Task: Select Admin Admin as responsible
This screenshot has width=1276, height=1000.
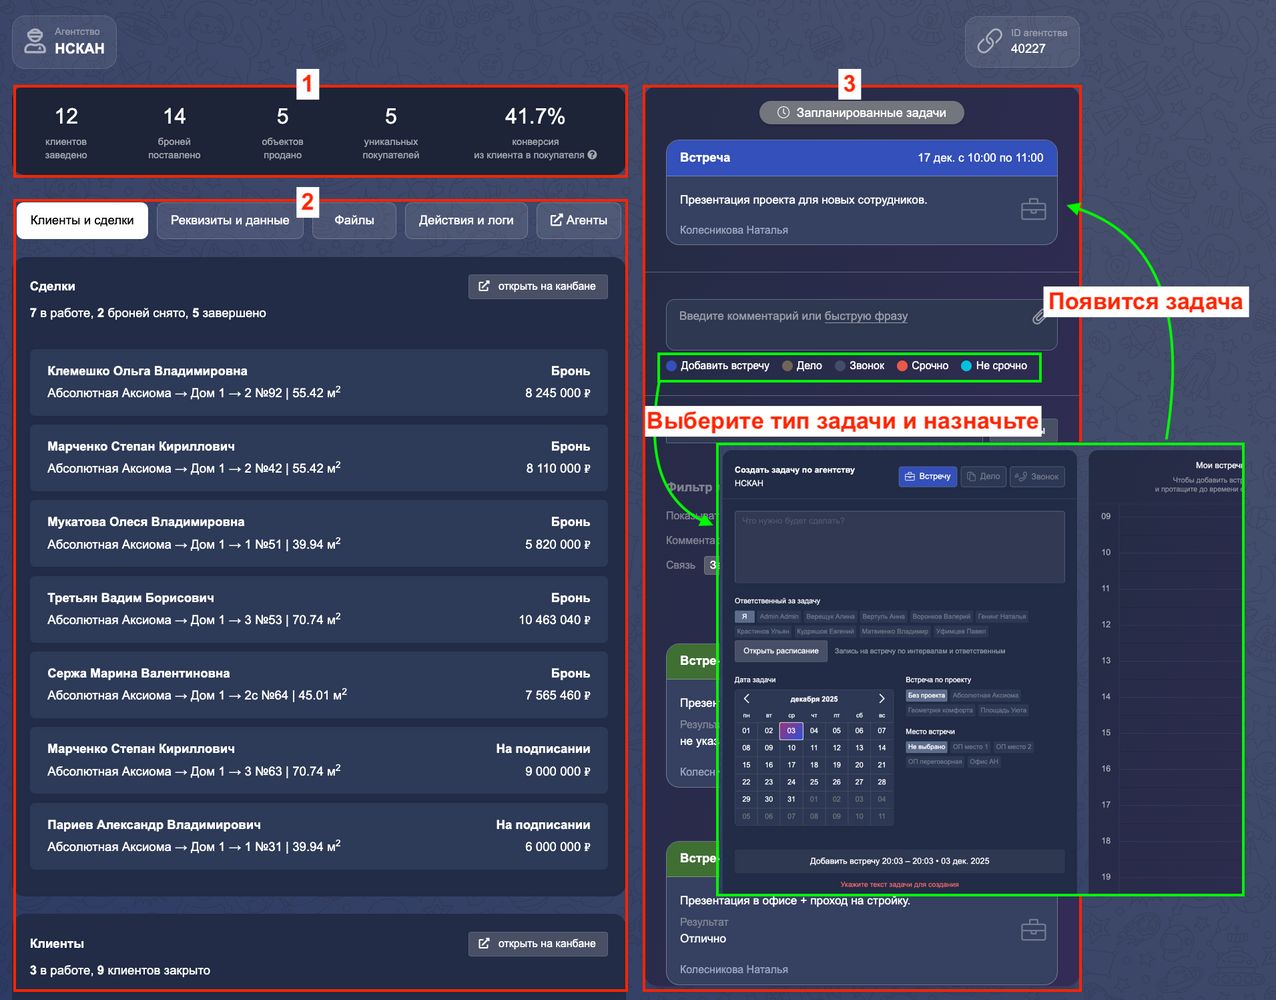Action: (779, 617)
